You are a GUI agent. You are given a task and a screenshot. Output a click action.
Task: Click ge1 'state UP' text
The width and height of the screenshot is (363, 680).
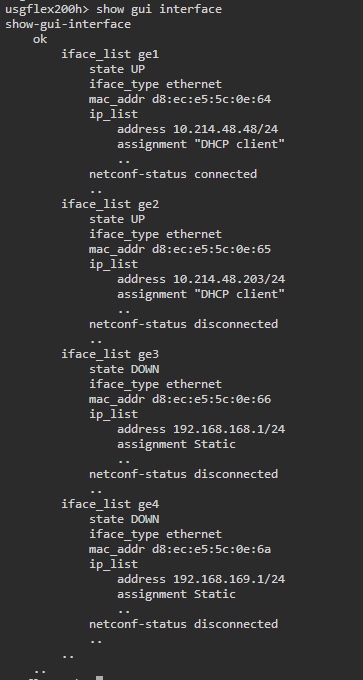[x=117, y=69]
